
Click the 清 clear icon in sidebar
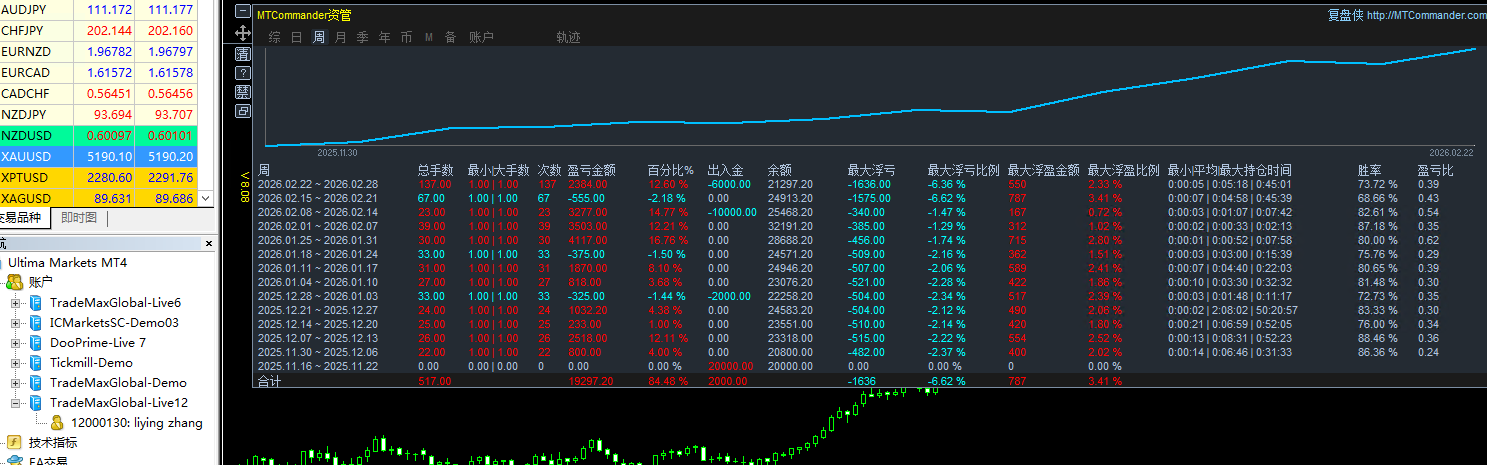pyautogui.click(x=242, y=54)
